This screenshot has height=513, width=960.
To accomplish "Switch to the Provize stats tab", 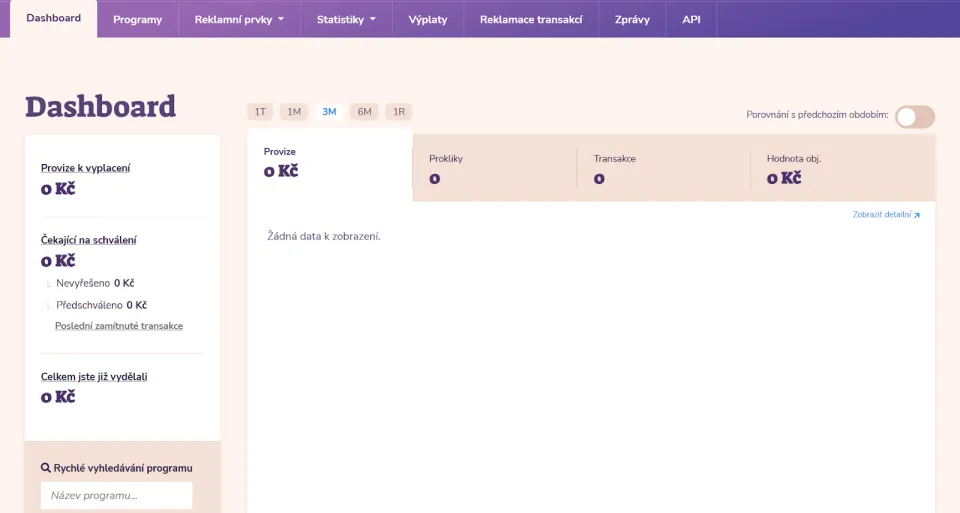I will pos(330,164).
